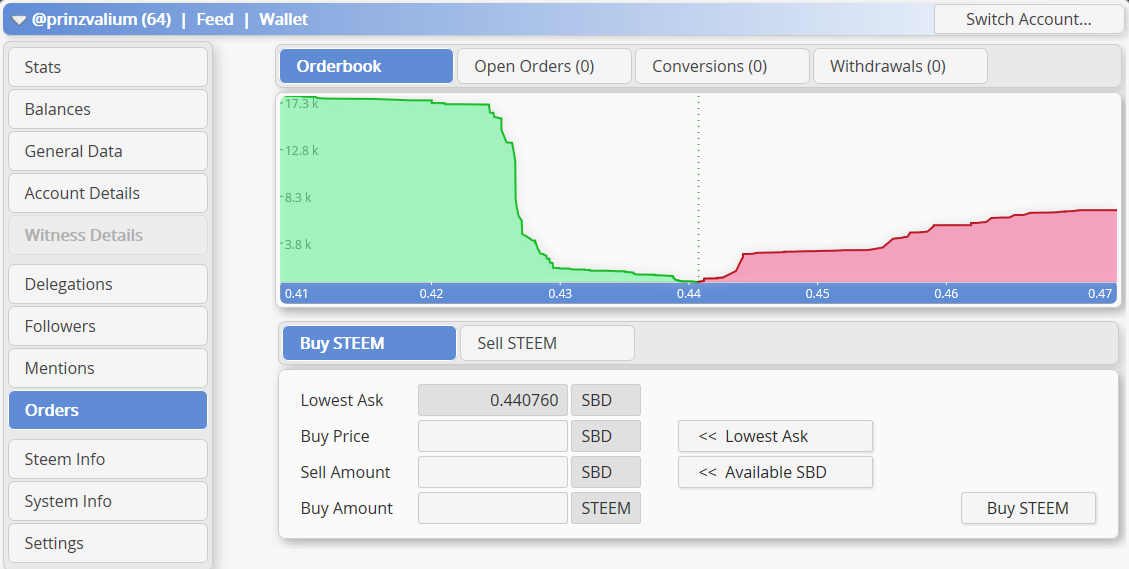1129x569 pixels.
Task: Show General Data in the sidebar
Action: point(108,151)
